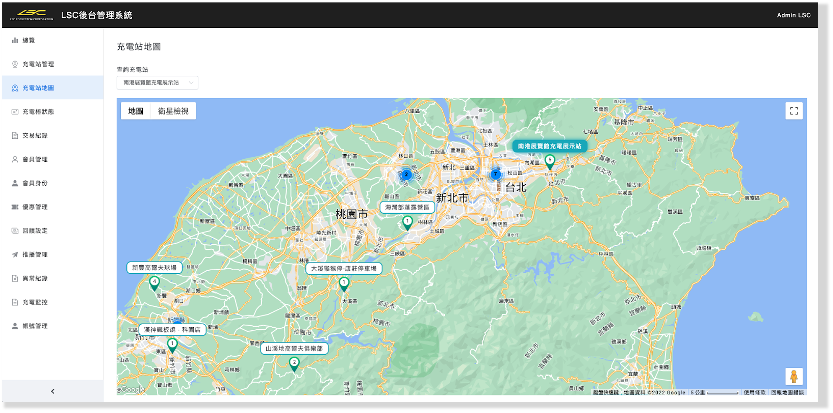Click the blue cluster marker over Taipei
This screenshot has height=413, width=833.
(x=496, y=174)
